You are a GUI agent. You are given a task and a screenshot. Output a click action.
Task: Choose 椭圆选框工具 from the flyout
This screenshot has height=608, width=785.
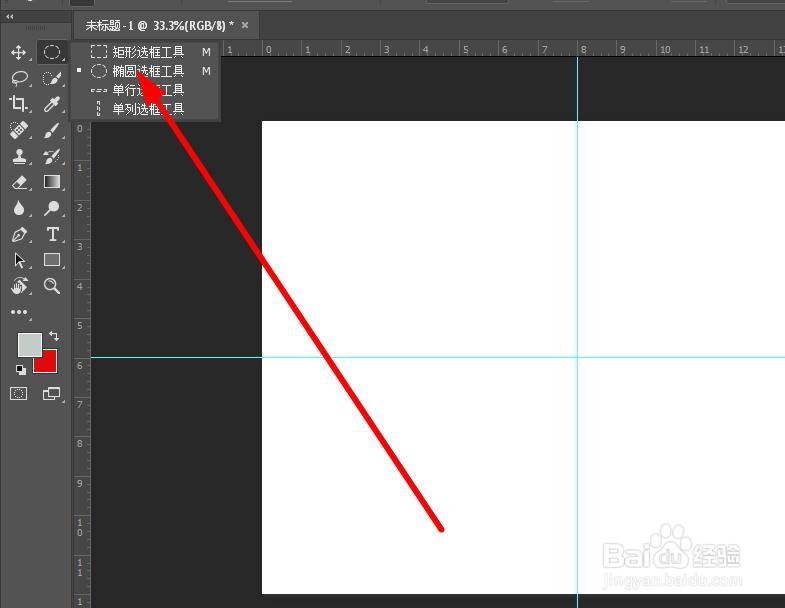(x=145, y=71)
